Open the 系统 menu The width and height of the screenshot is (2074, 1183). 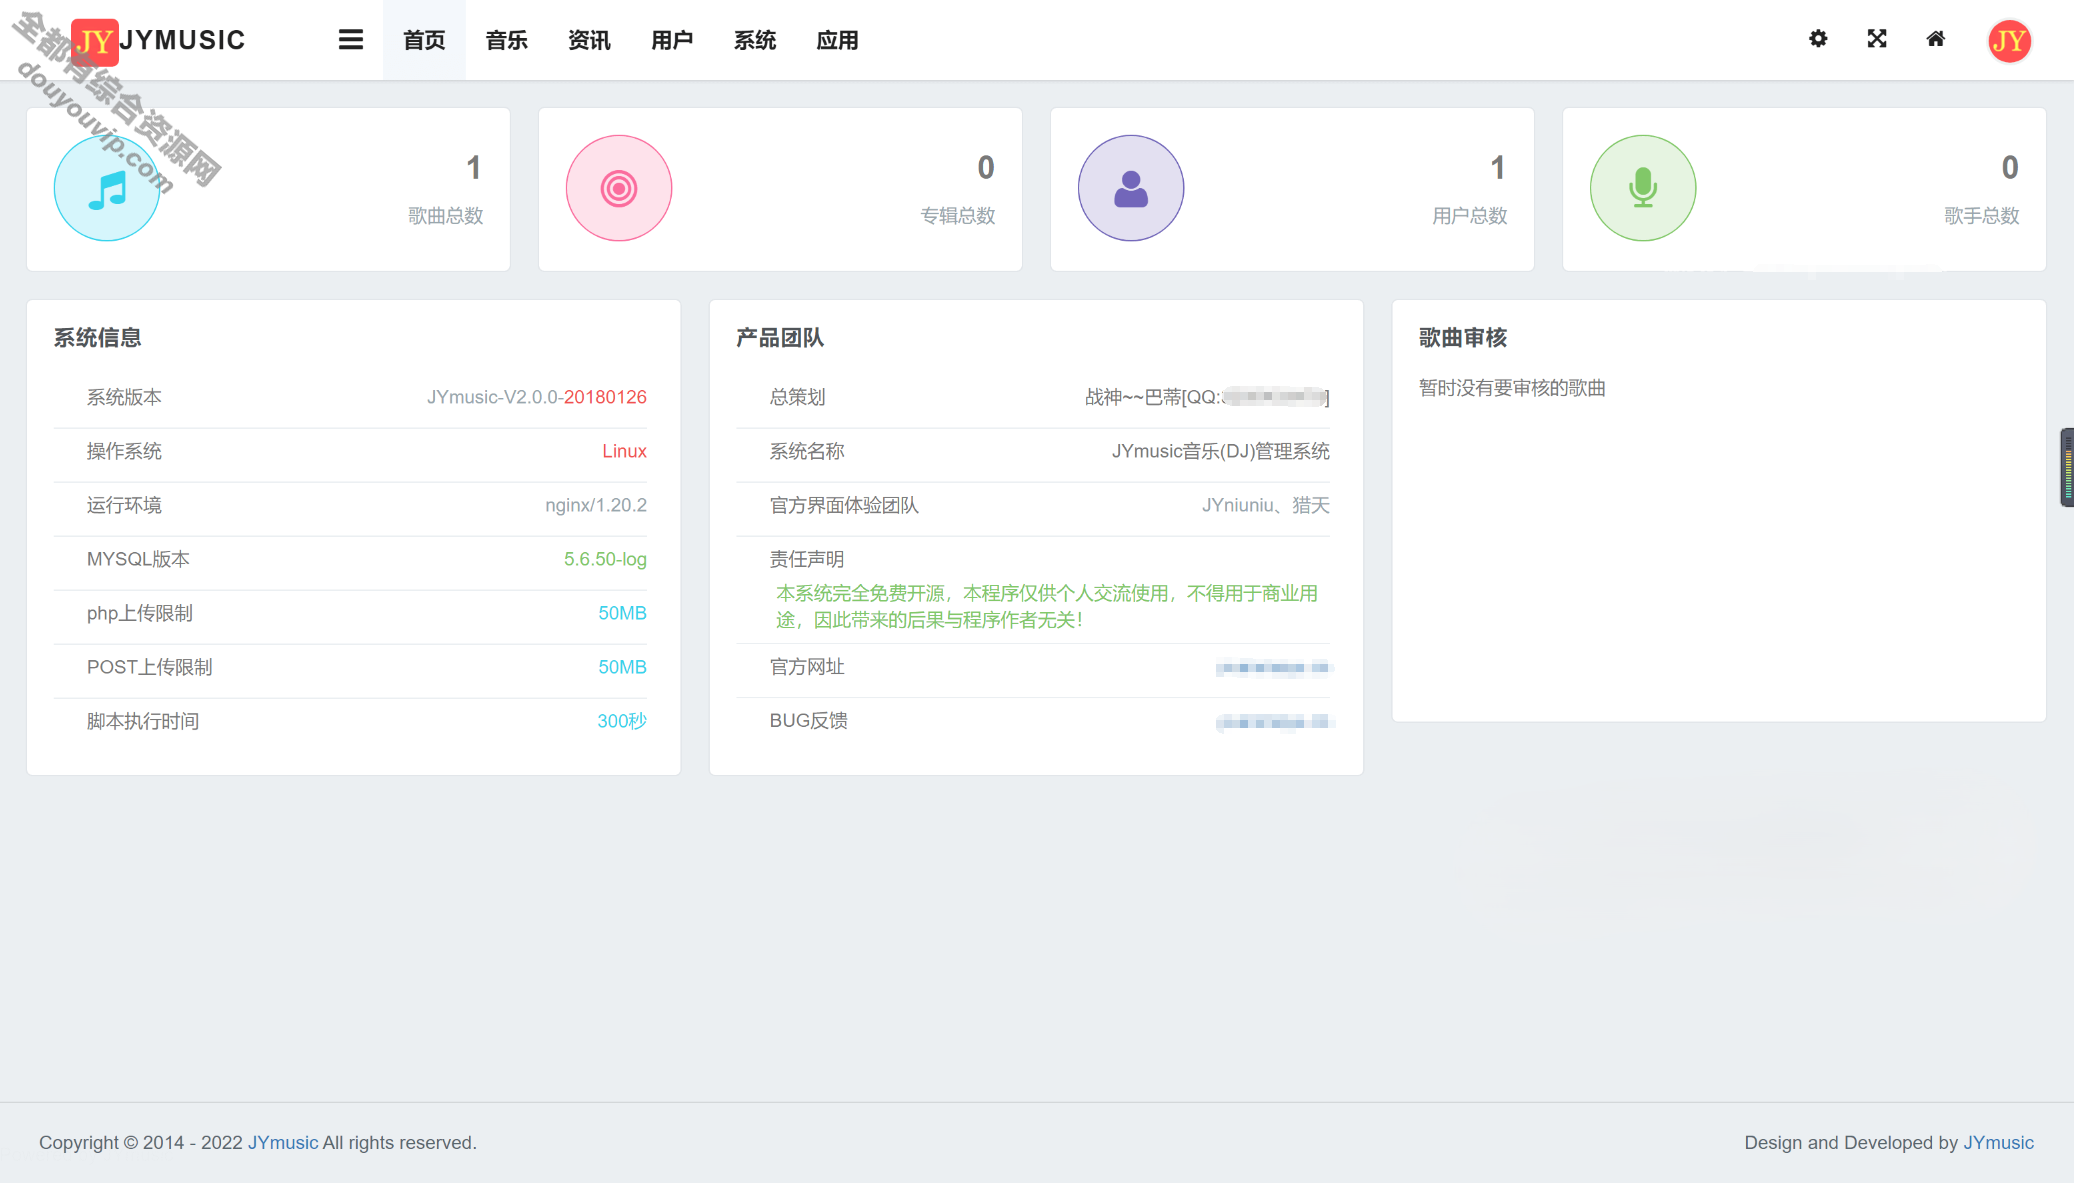755,40
